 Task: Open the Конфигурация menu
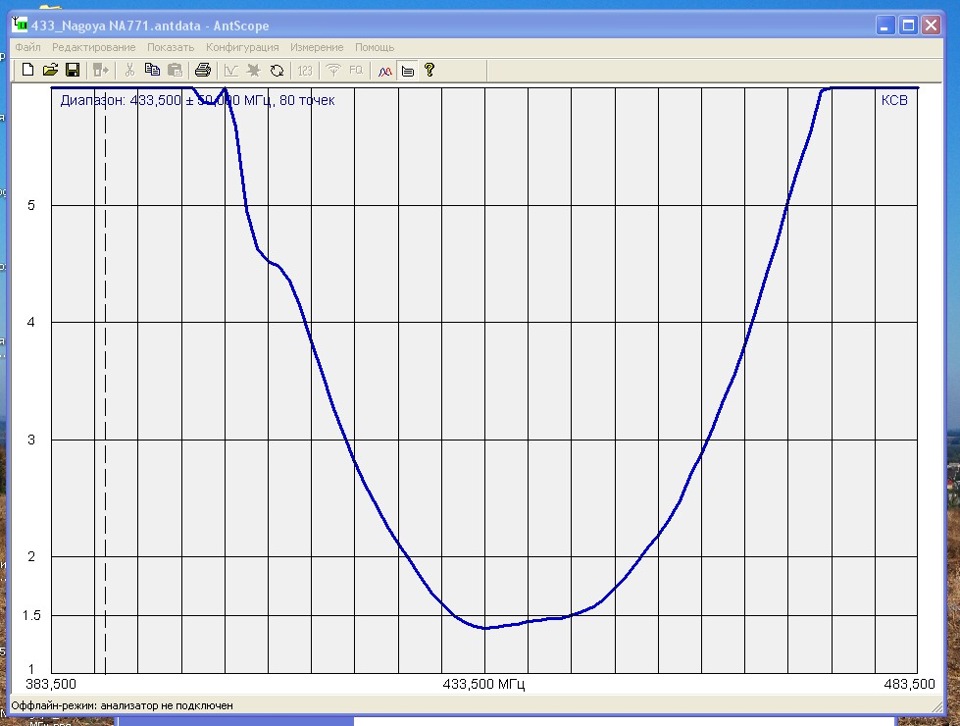click(x=242, y=47)
